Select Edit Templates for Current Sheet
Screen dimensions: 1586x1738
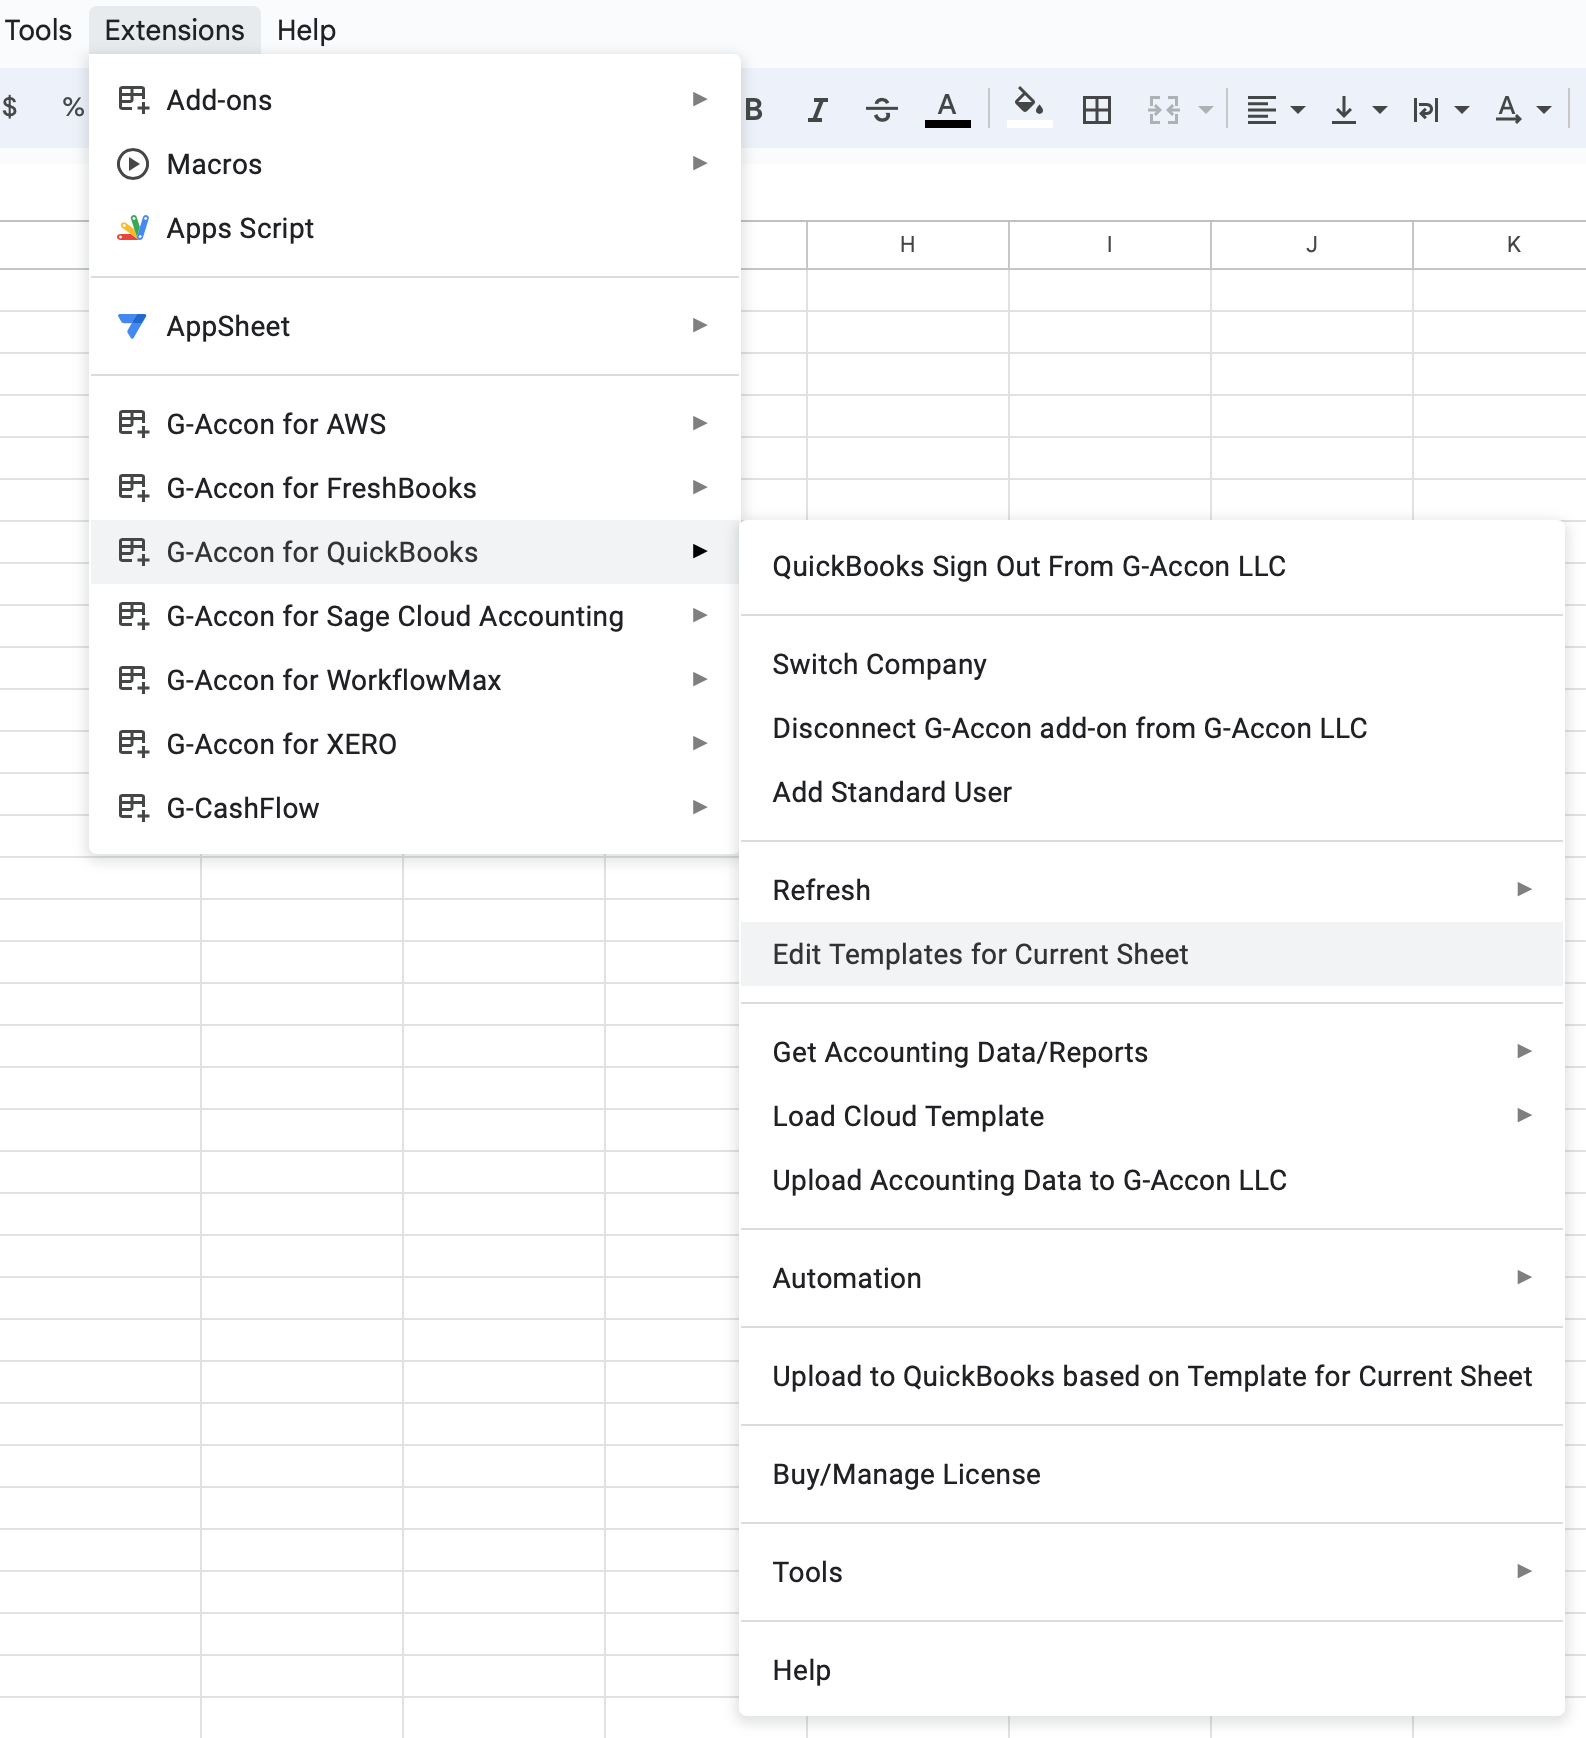(x=1152, y=954)
